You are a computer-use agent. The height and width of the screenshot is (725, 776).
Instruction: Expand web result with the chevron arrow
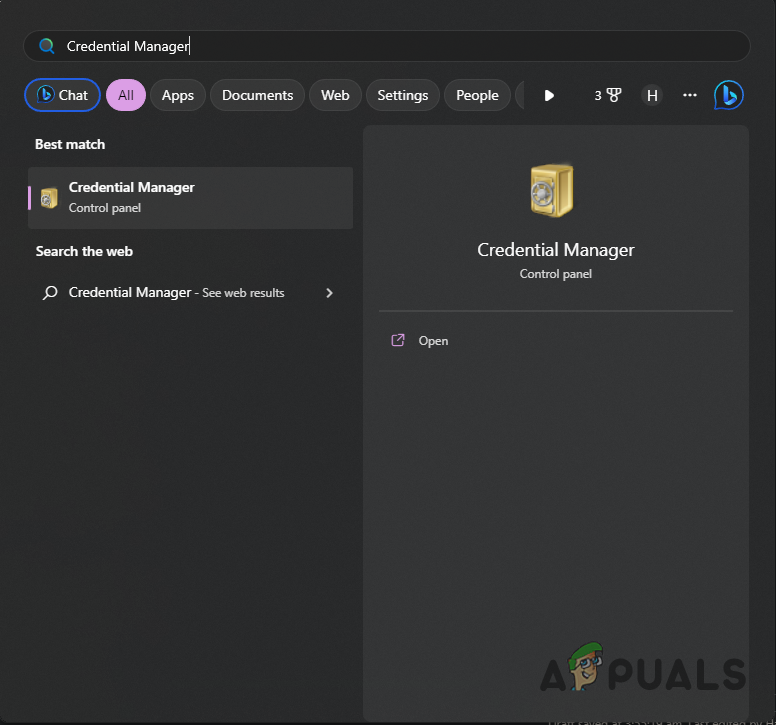coord(330,293)
